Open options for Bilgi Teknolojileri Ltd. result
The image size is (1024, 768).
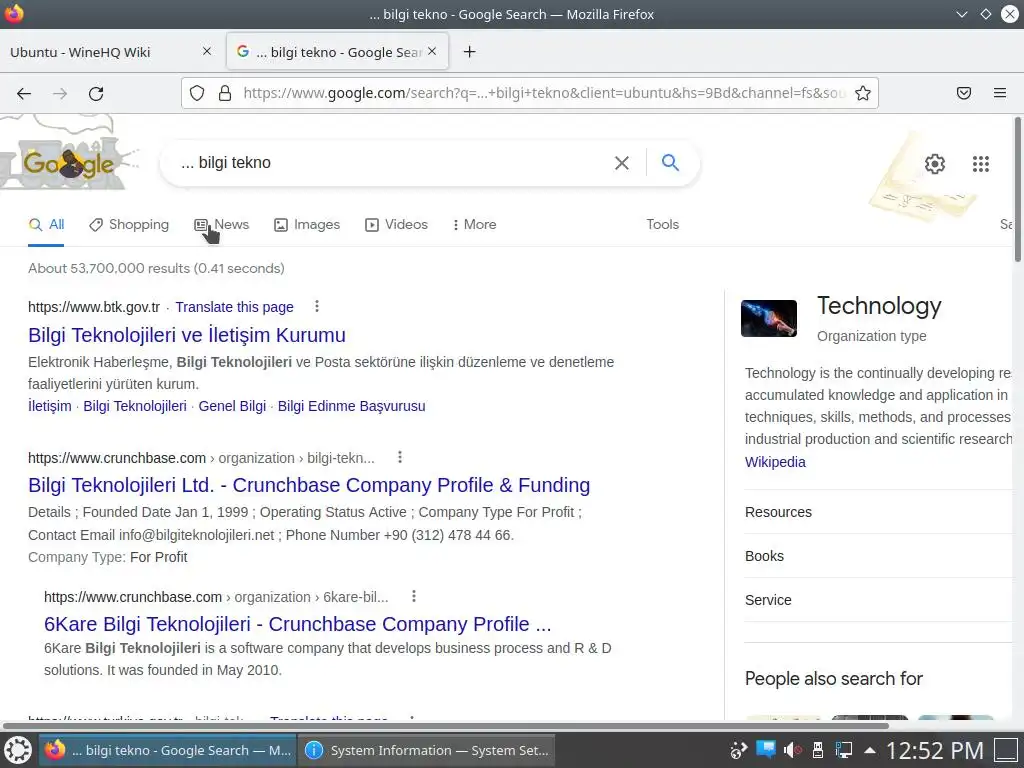click(400, 457)
